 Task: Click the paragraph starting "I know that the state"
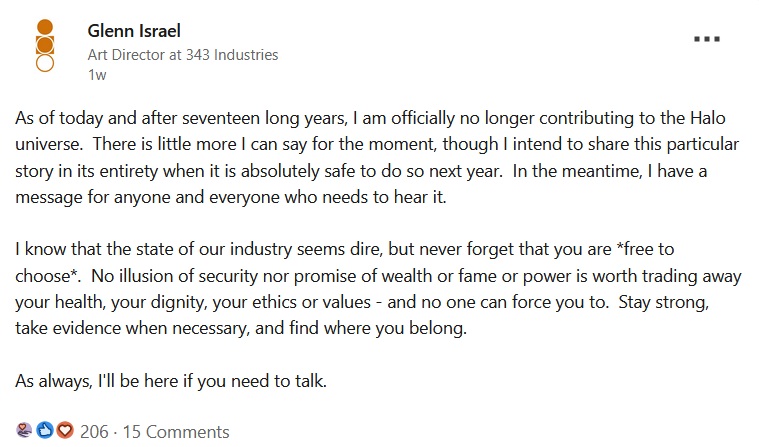pyautogui.click(x=360, y=288)
